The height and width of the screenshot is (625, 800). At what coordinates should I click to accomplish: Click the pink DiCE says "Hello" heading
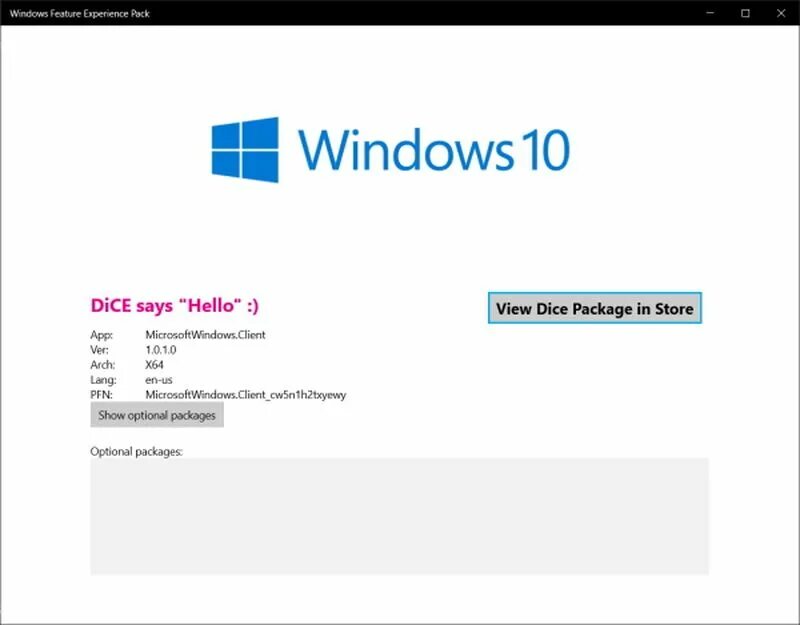(174, 306)
